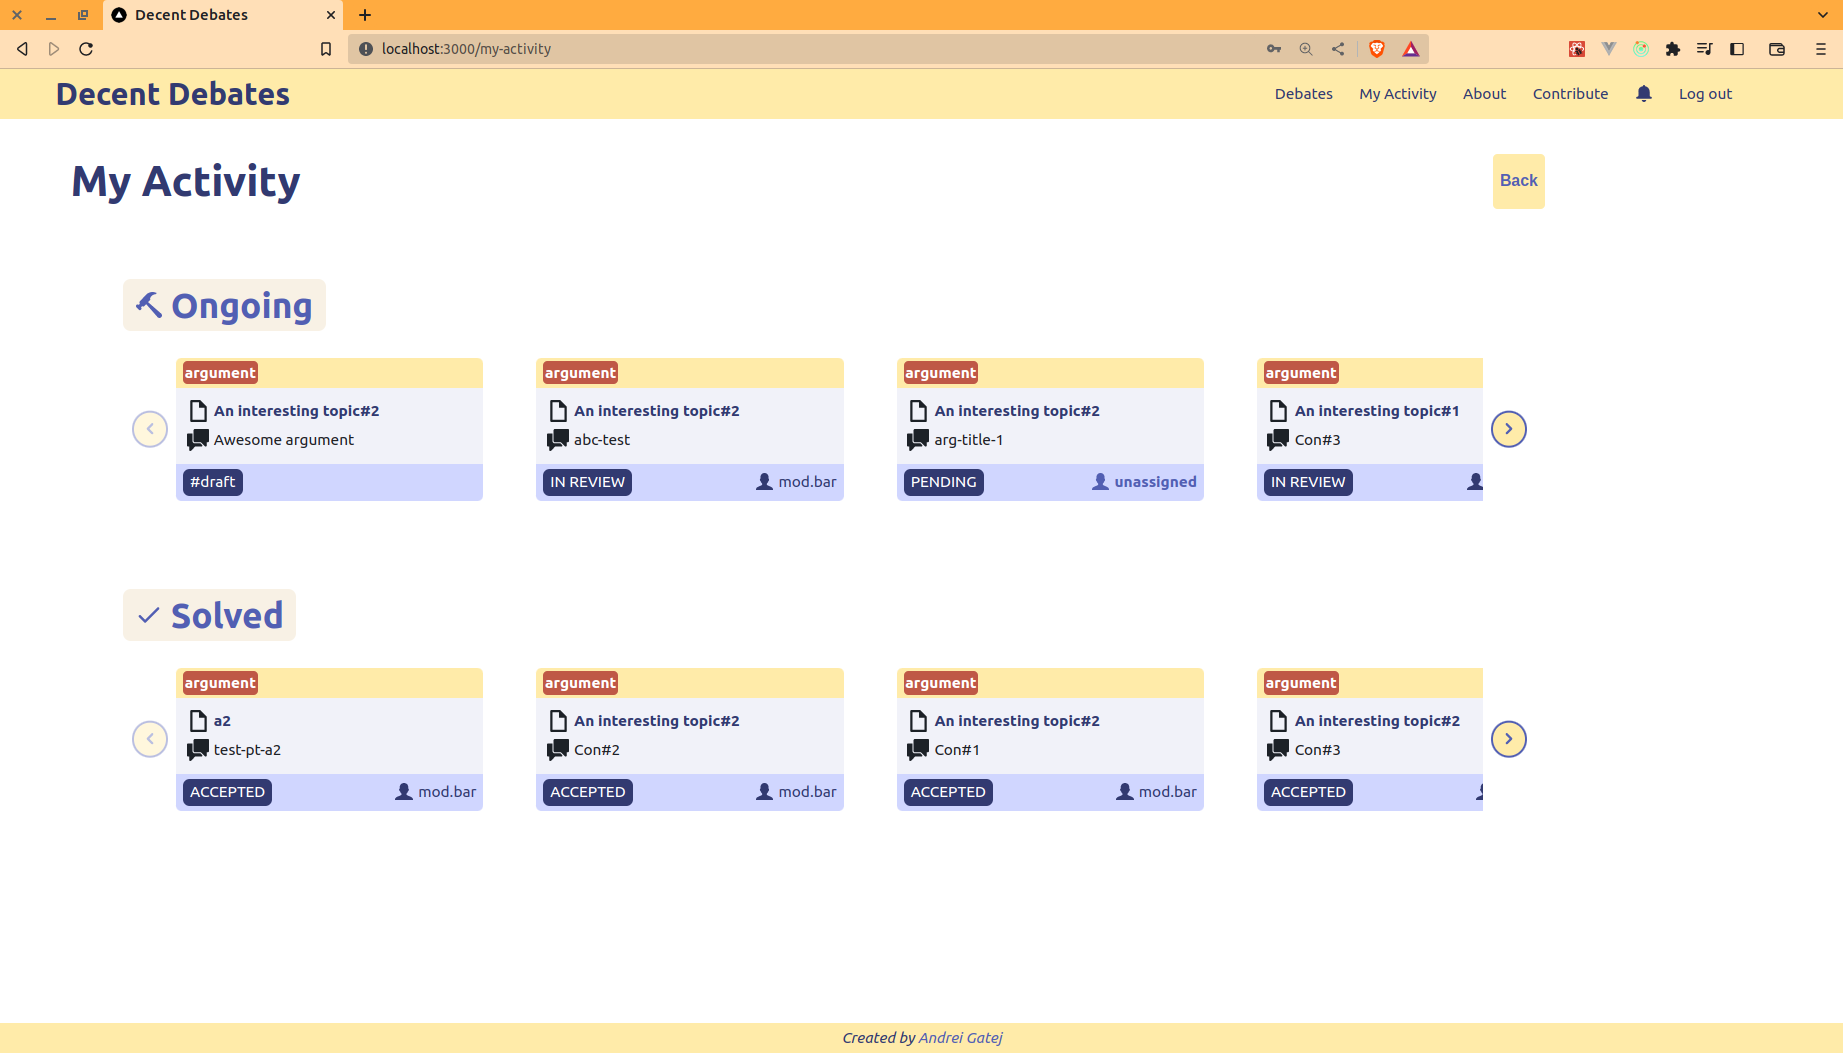
Task: Go to the Contribute nav item
Action: point(1570,94)
